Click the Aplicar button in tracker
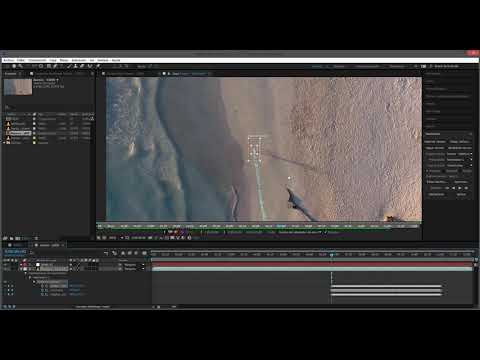This screenshot has height=360, width=480. coord(461,194)
